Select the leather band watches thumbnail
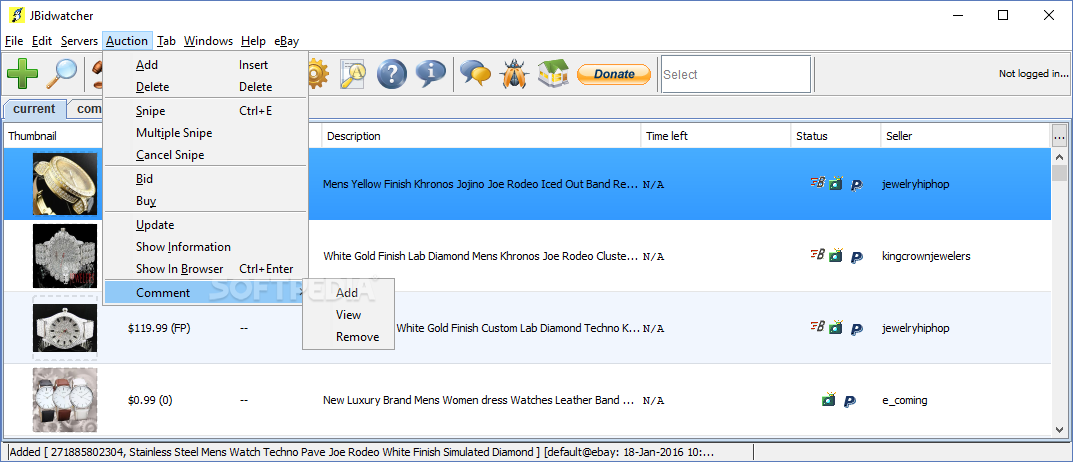The width and height of the screenshot is (1073, 462). coord(65,400)
